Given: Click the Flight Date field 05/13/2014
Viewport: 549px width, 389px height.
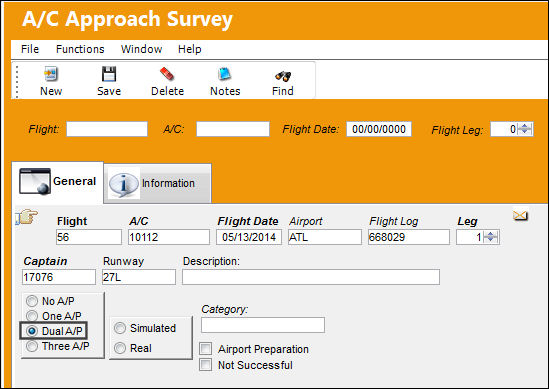Looking at the screenshot, I should pyautogui.click(x=249, y=237).
